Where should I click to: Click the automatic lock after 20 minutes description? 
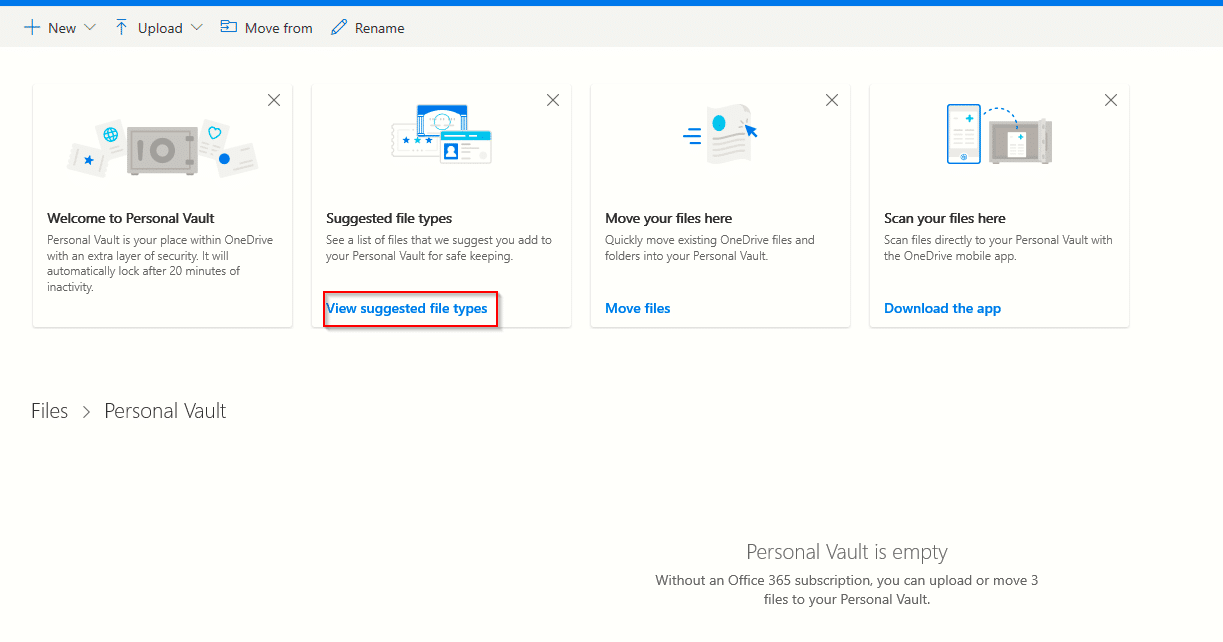(x=160, y=264)
